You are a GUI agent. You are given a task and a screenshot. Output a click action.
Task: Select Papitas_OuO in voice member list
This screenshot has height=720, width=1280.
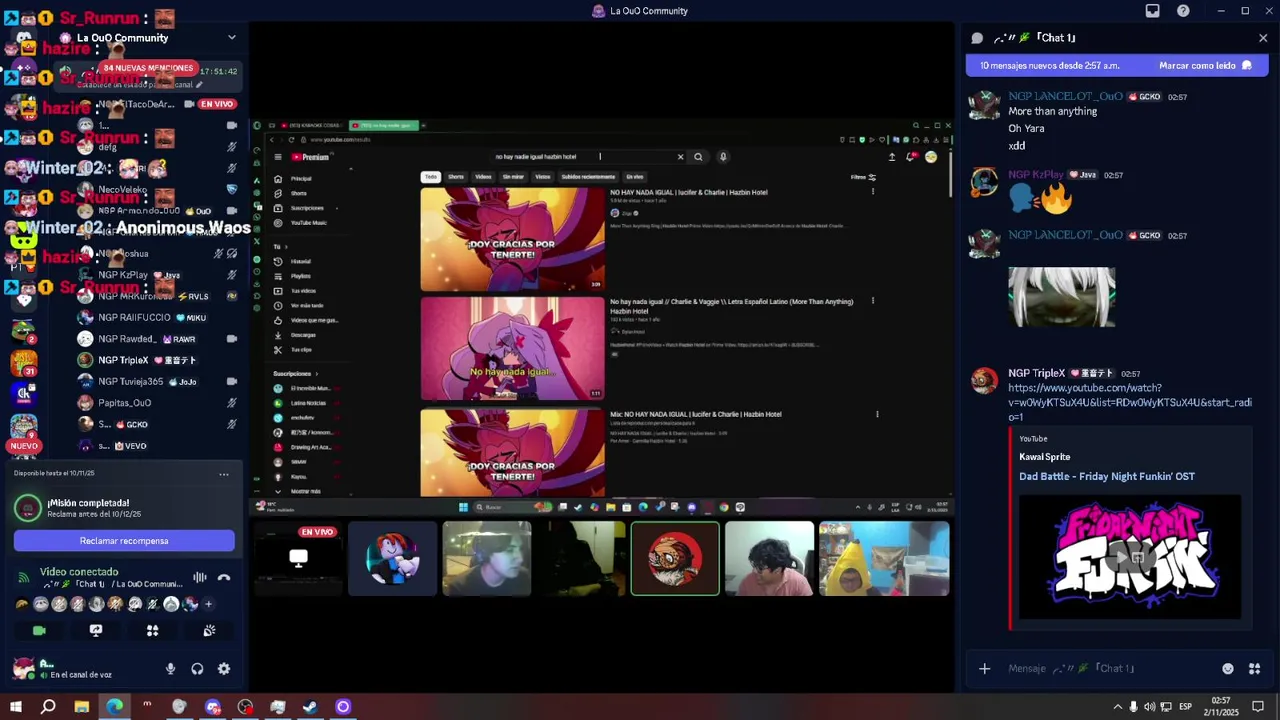(159, 403)
